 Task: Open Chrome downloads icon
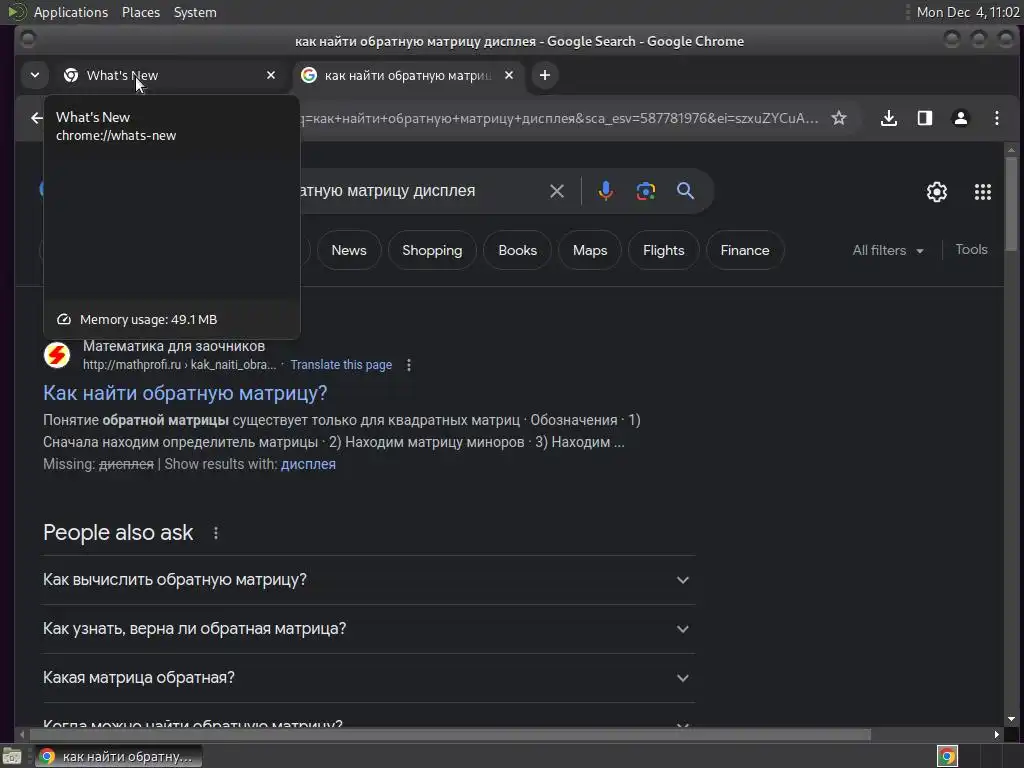tap(889, 118)
